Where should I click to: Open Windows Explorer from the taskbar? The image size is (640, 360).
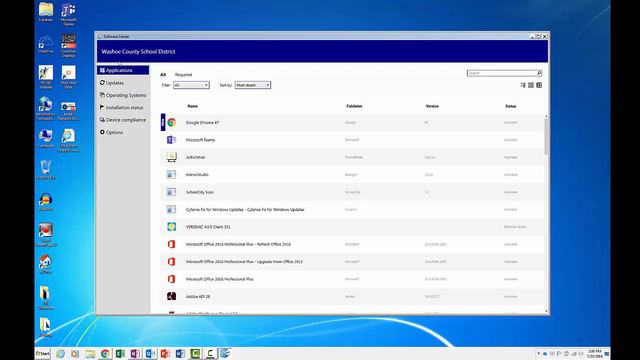pyautogui.click(x=90, y=353)
